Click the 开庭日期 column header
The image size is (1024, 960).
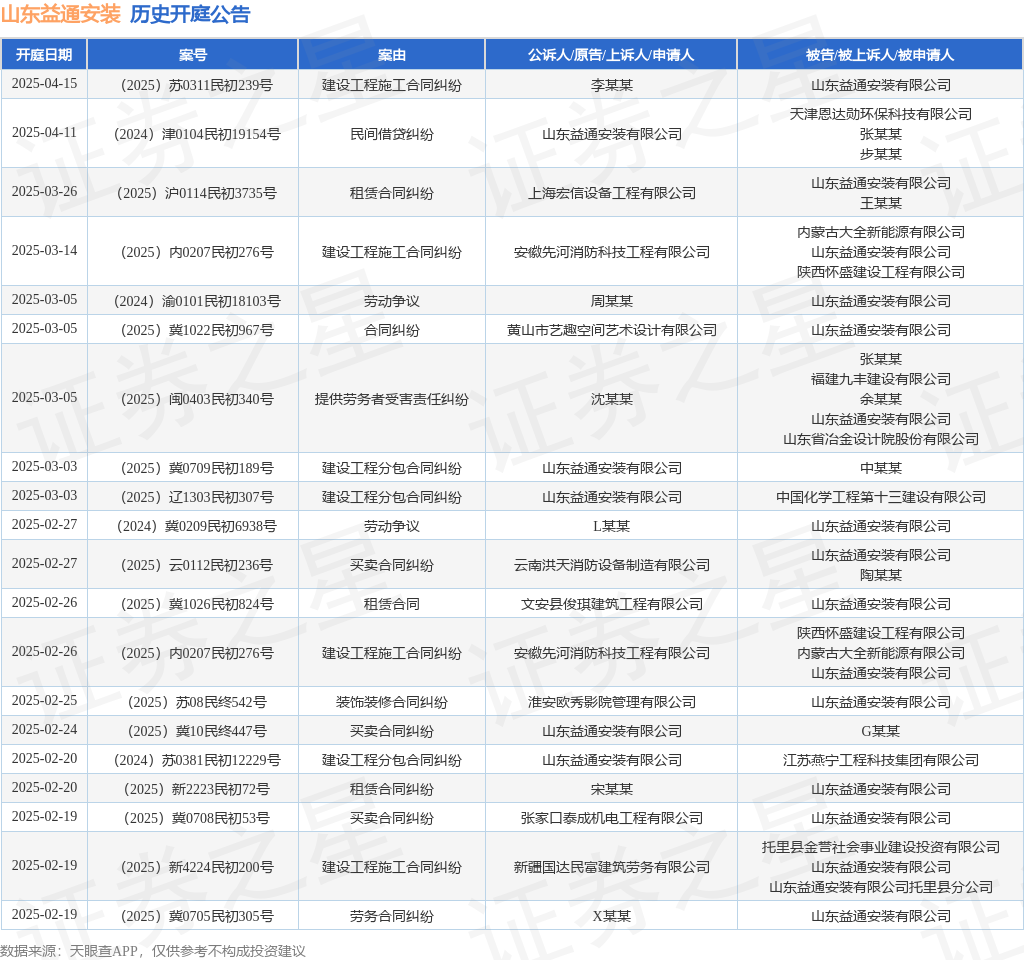click(x=44, y=55)
